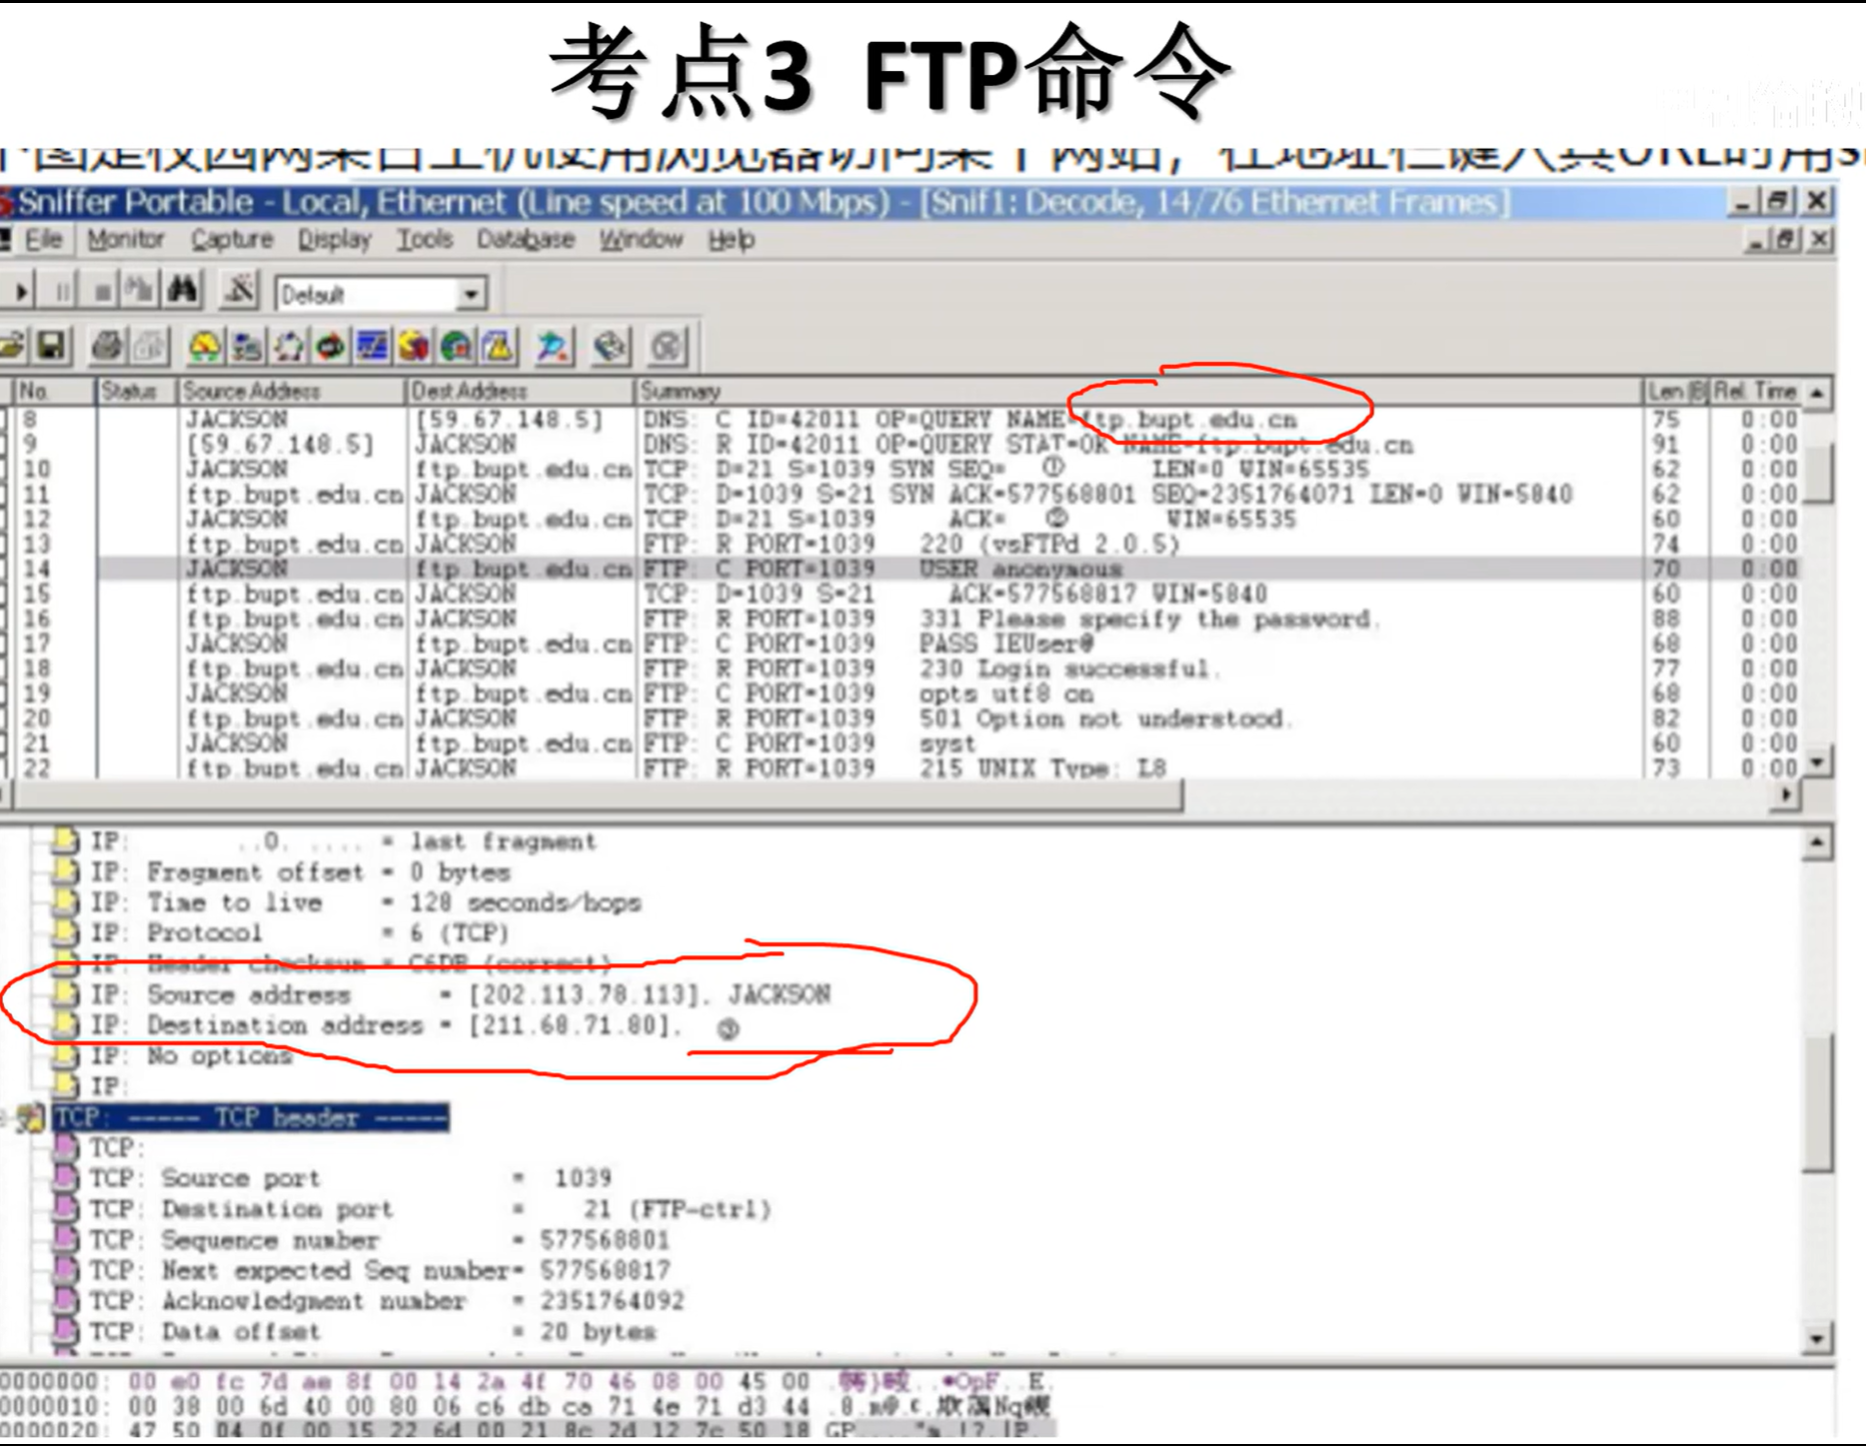Select packet 21 'syst' row
The image size is (1866, 1446).
tap(900, 744)
